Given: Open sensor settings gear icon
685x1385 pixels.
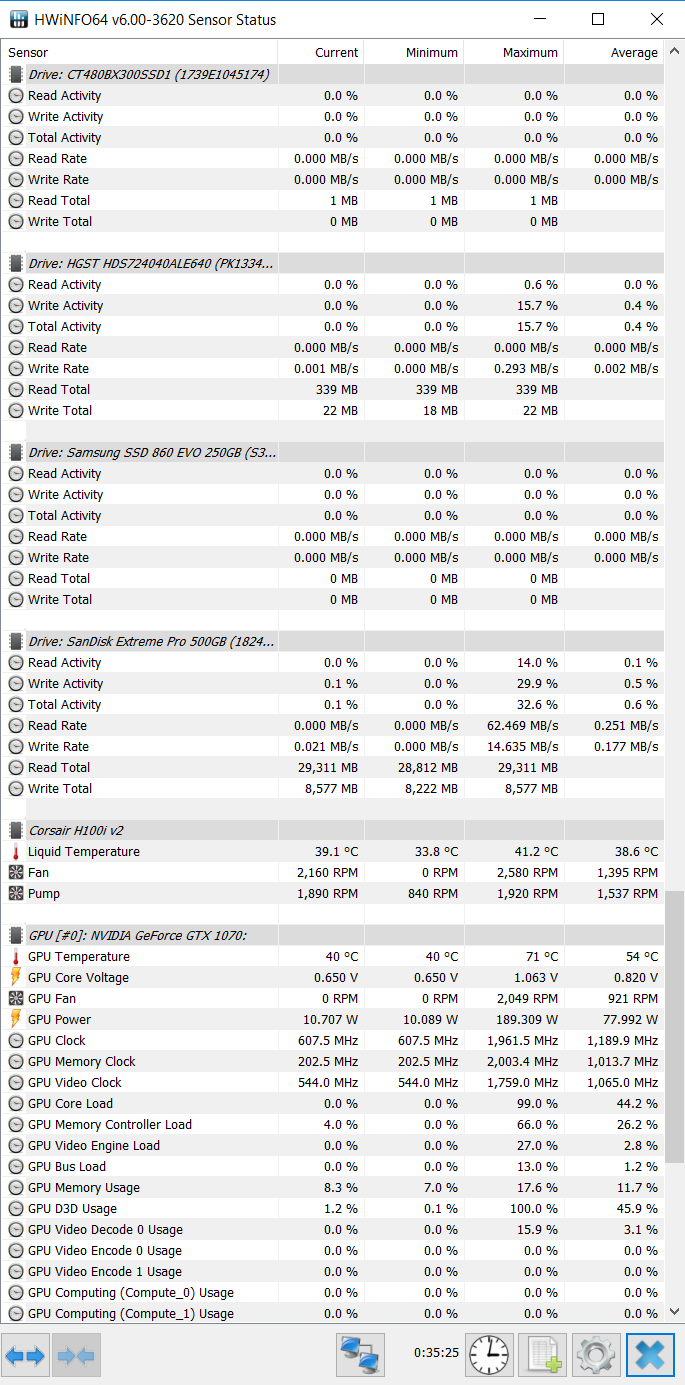Looking at the screenshot, I should pyautogui.click(x=597, y=1355).
